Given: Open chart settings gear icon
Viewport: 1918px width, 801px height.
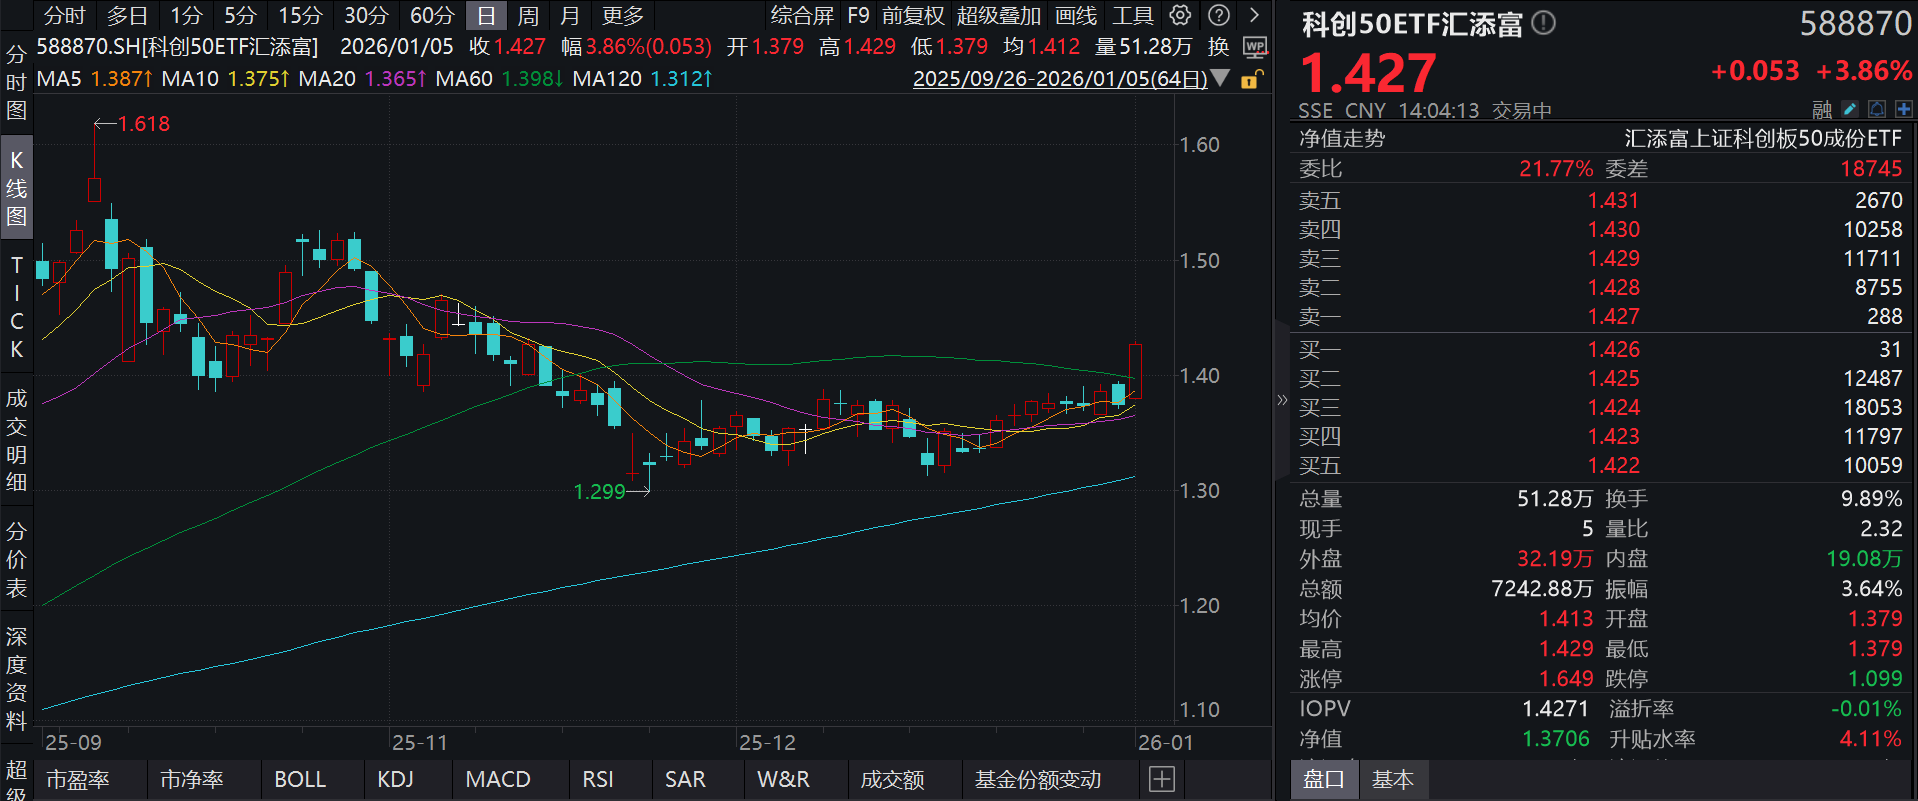Looking at the screenshot, I should [1181, 15].
